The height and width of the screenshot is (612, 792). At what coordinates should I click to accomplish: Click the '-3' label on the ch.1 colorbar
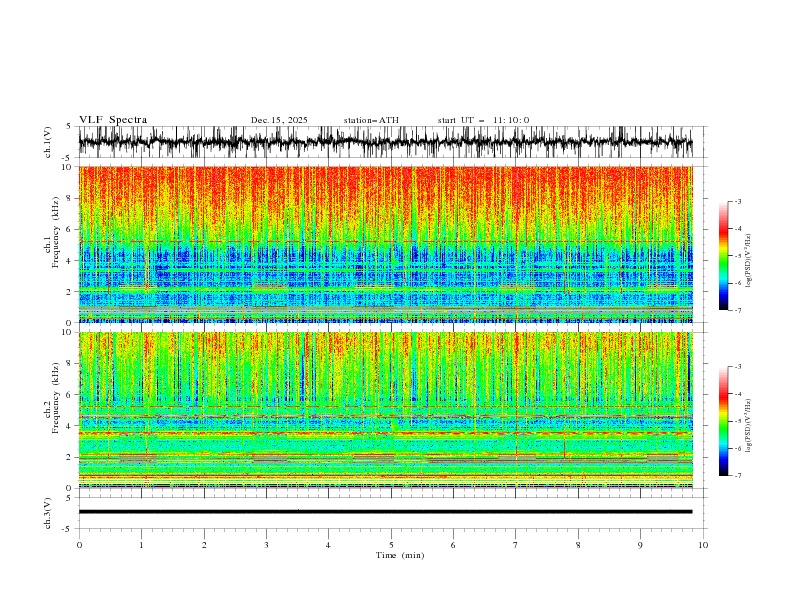pos(737,201)
